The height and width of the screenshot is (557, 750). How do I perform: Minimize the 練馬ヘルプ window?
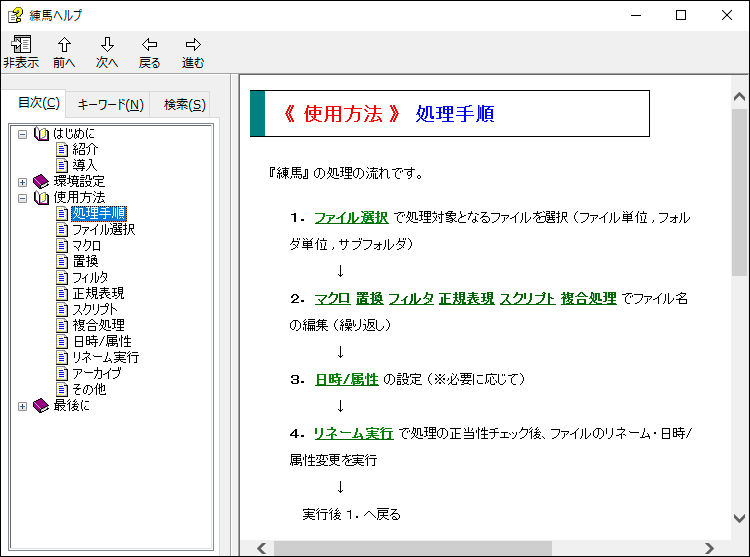(x=636, y=15)
